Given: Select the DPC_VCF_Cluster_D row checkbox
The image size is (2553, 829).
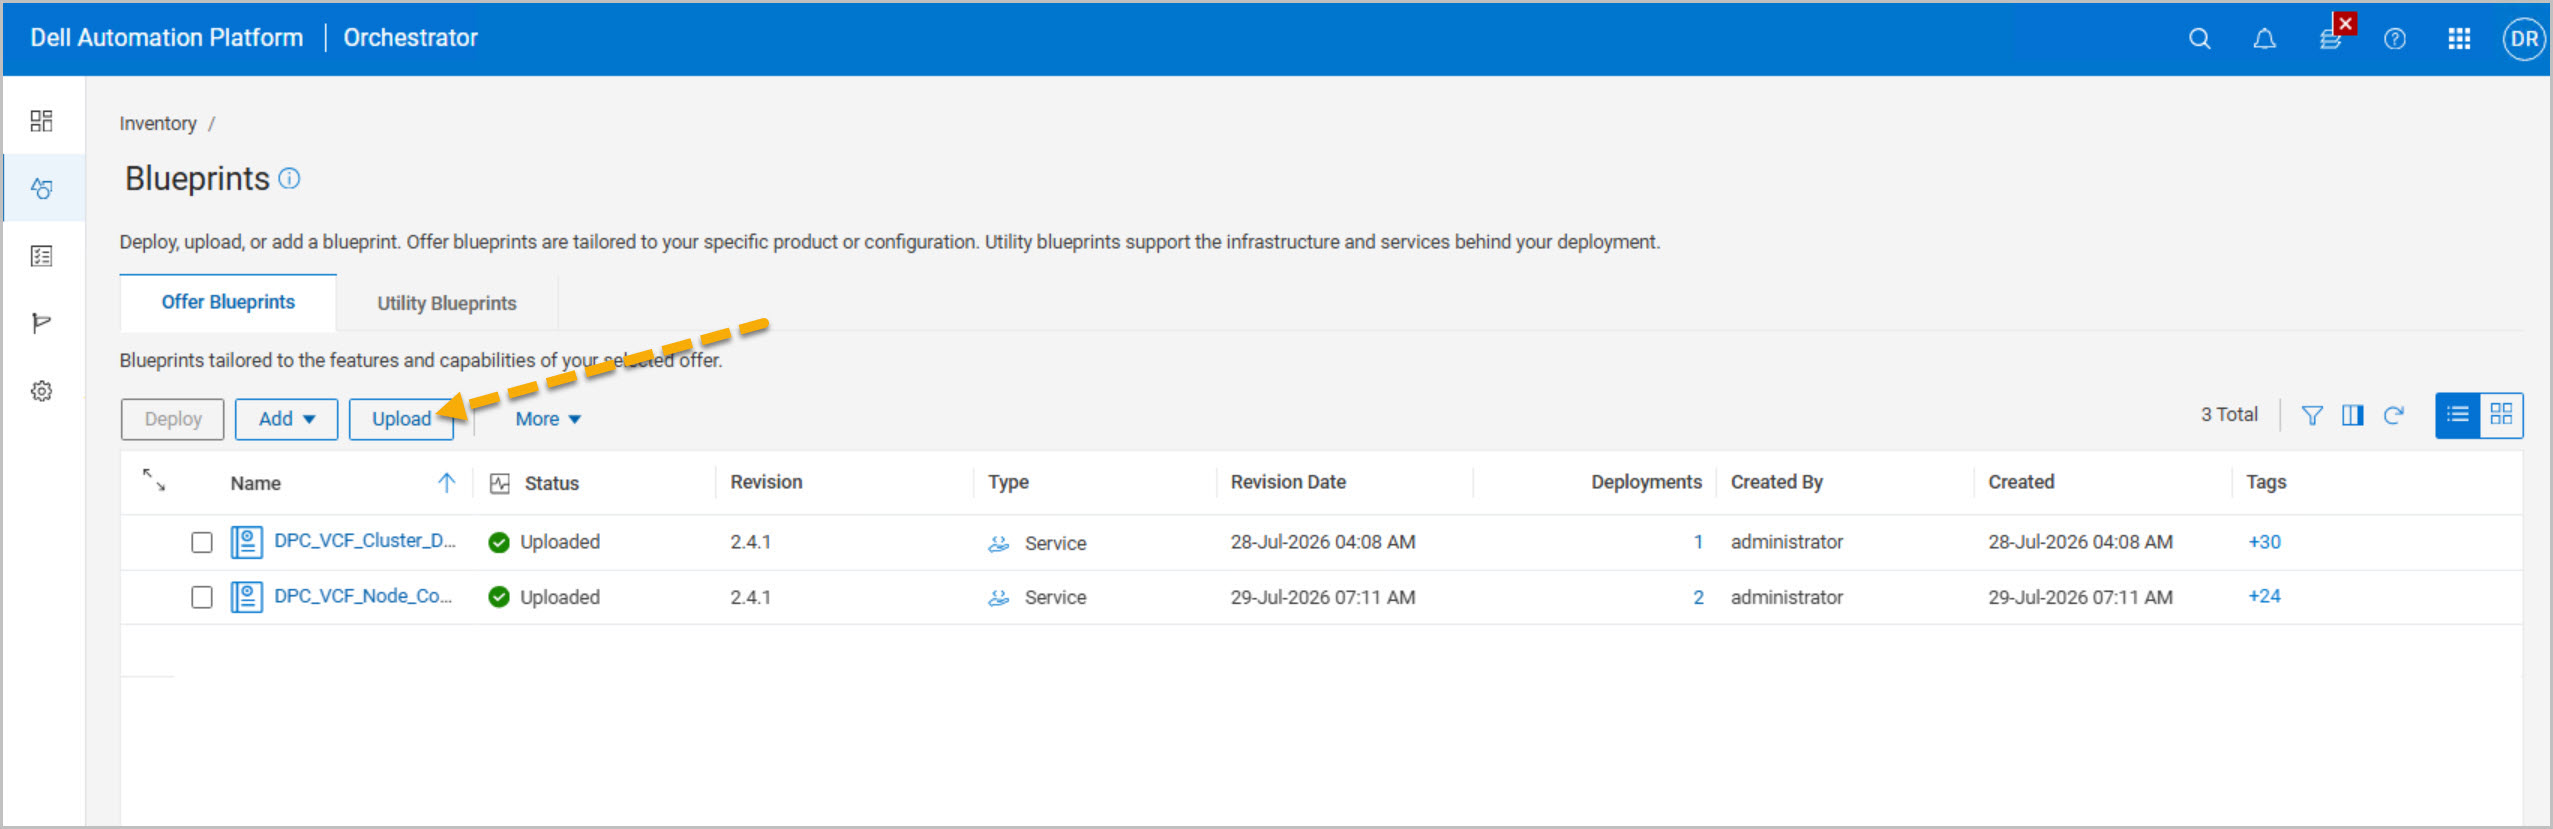Looking at the screenshot, I should (202, 542).
